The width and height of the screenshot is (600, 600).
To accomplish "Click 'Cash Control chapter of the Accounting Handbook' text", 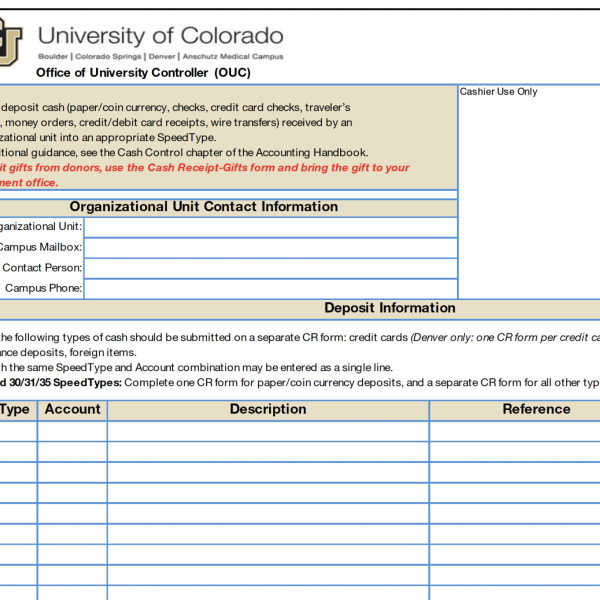I will 242,153.
